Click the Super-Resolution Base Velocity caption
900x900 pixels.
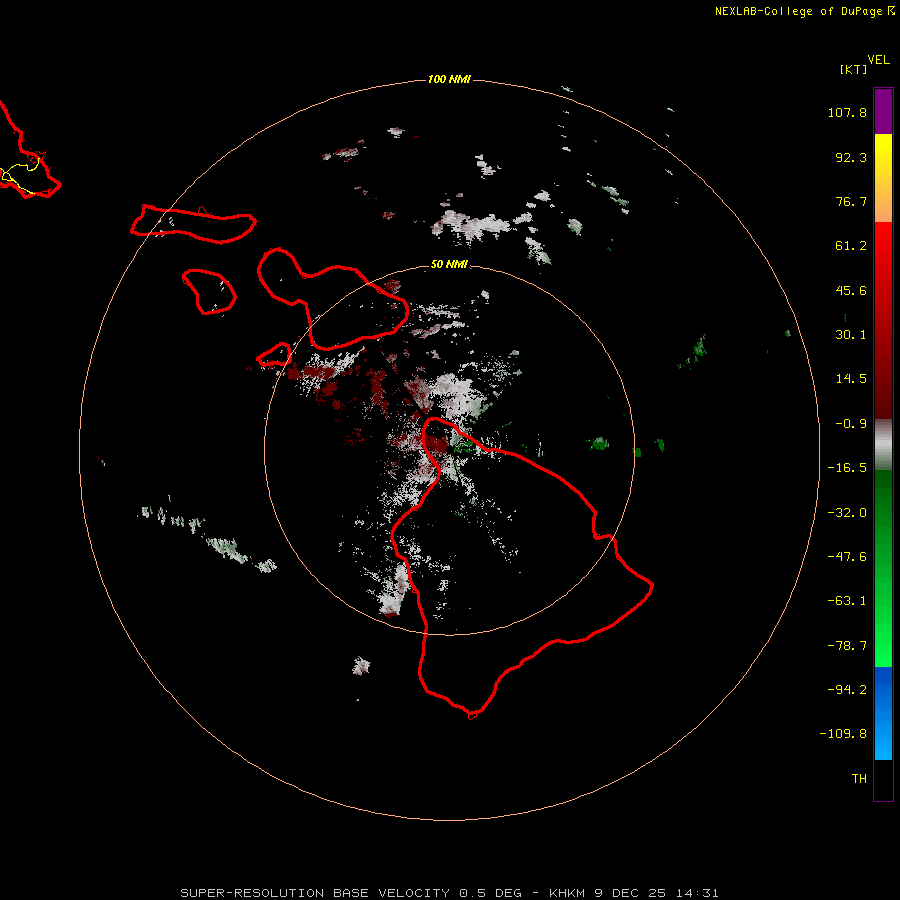(449, 893)
